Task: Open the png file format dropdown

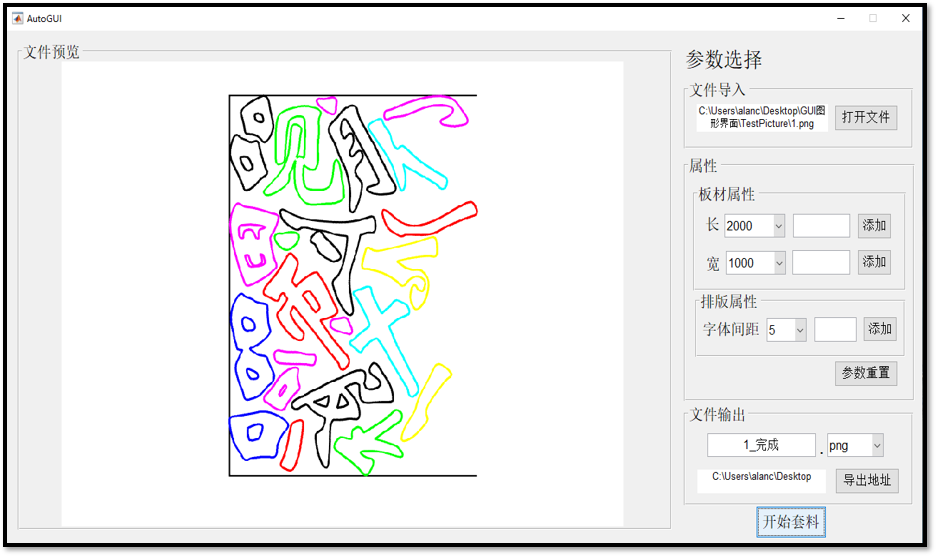Action: click(855, 445)
